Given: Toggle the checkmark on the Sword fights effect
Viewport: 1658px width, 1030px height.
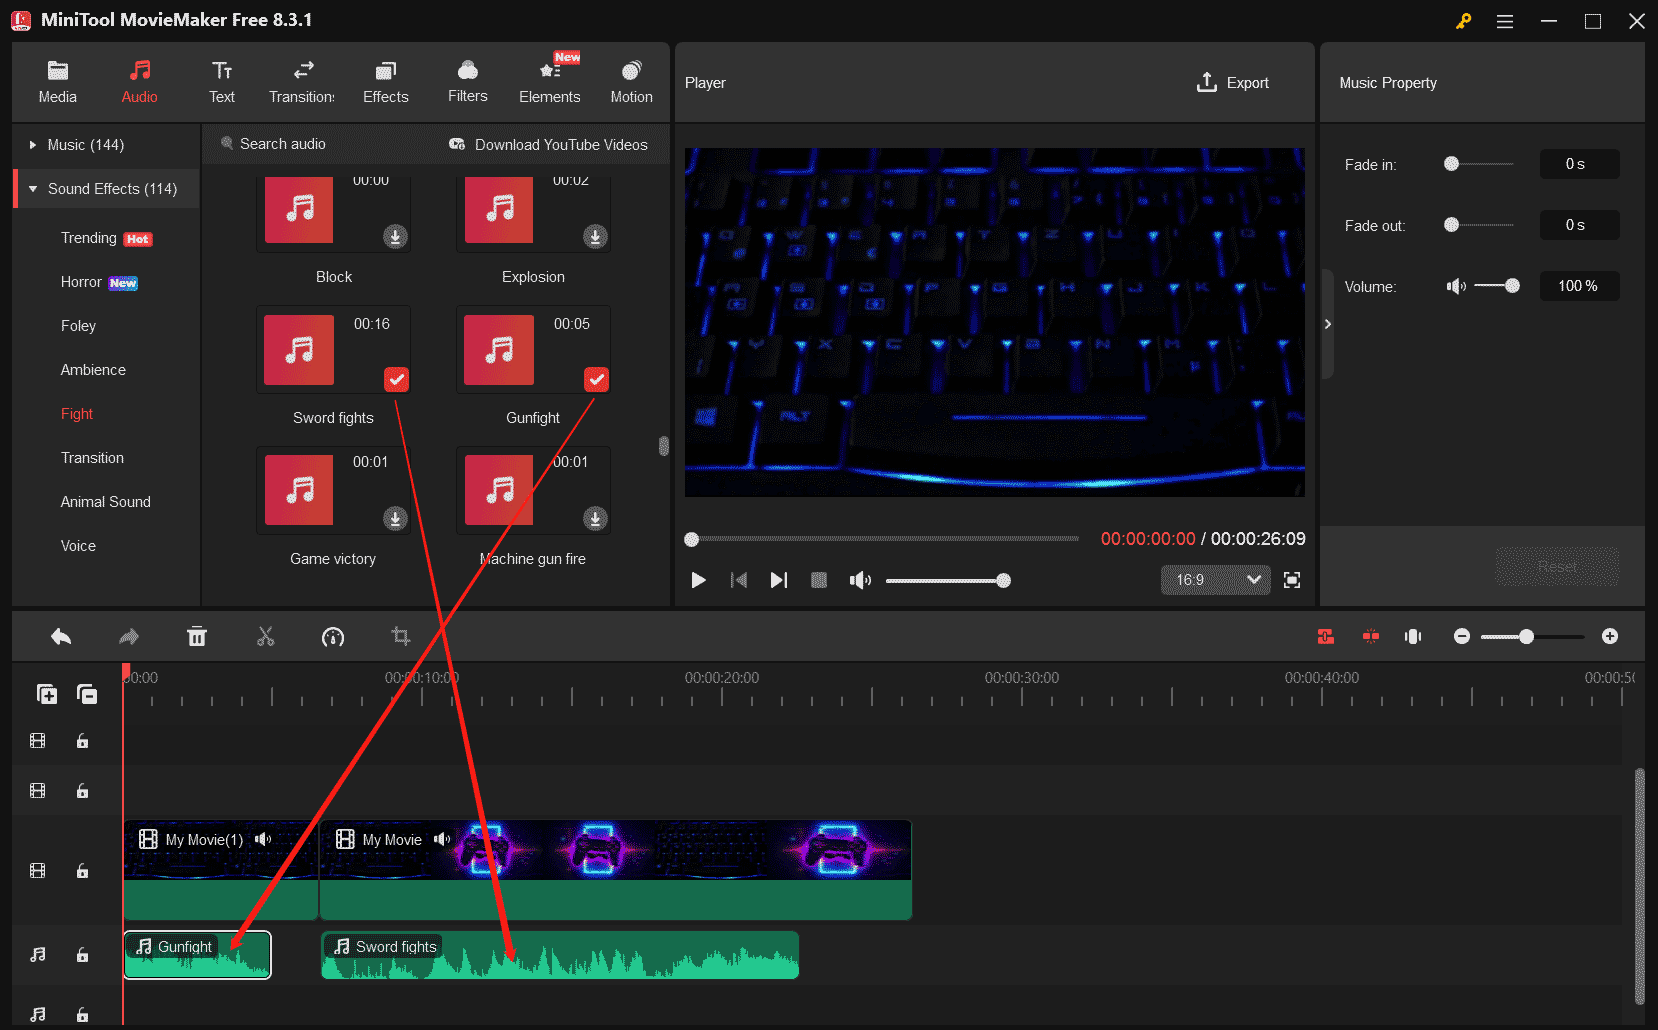Looking at the screenshot, I should (396, 379).
